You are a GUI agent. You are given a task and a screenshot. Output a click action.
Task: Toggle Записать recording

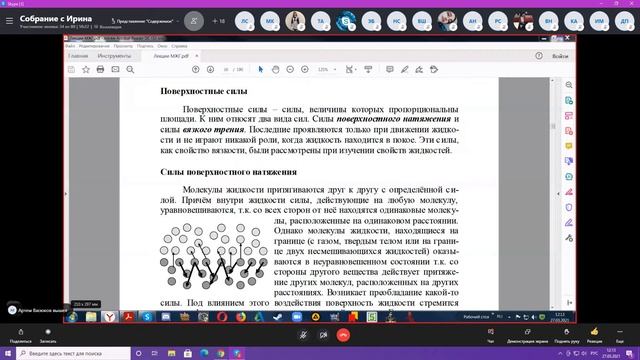pos(48,336)
